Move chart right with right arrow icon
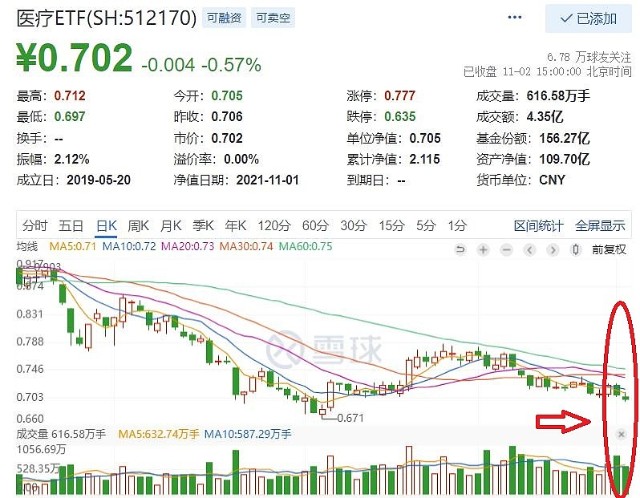This screenshot has width=640, height=498. pyautogui.click(x=553, y=249)
